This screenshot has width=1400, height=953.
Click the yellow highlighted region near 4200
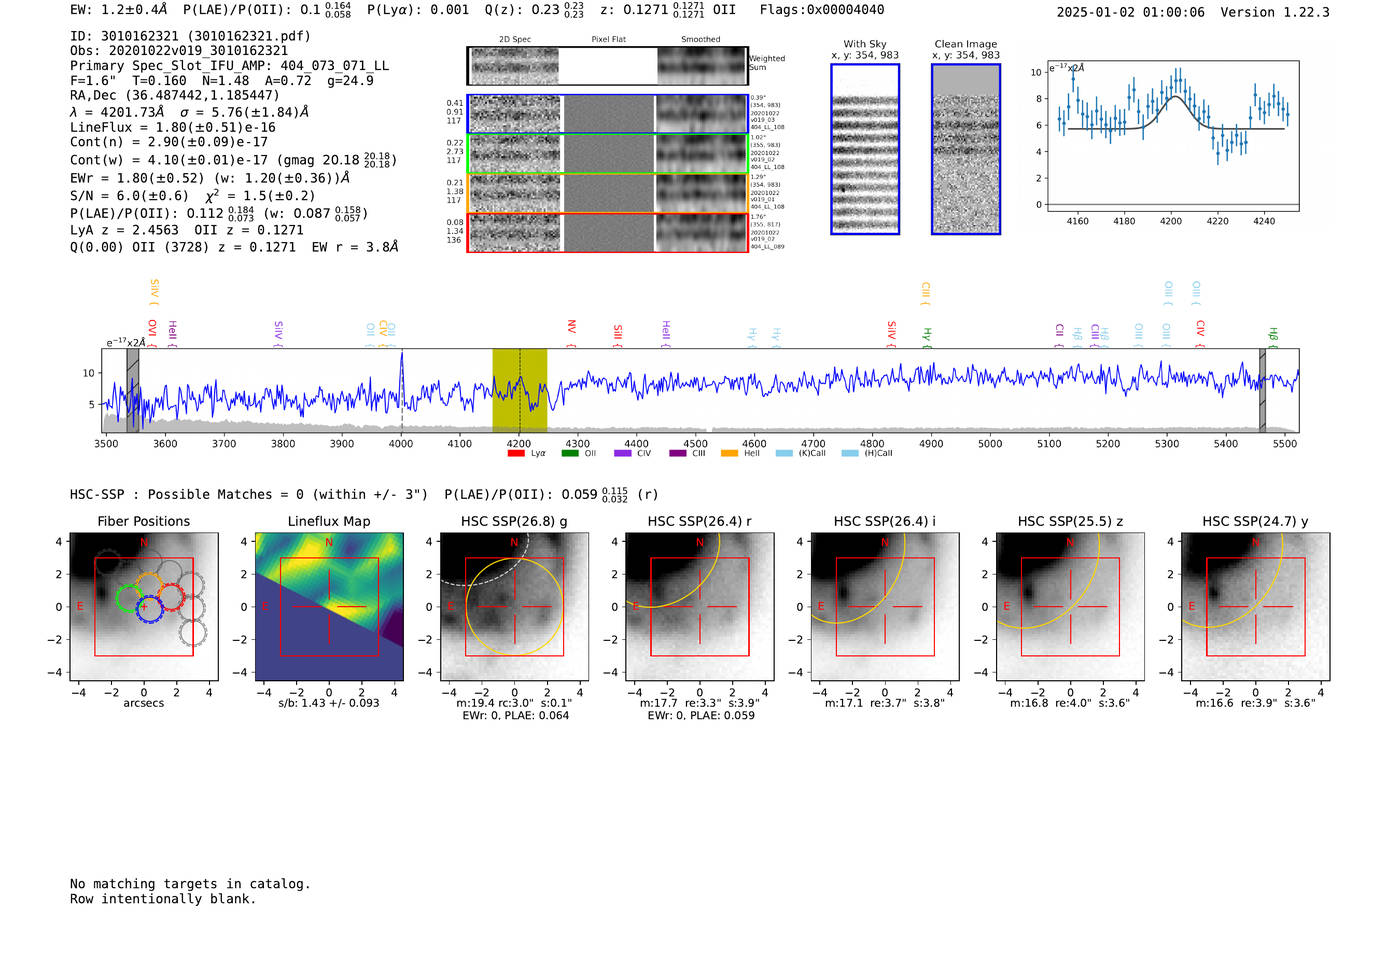pos(519,391)
